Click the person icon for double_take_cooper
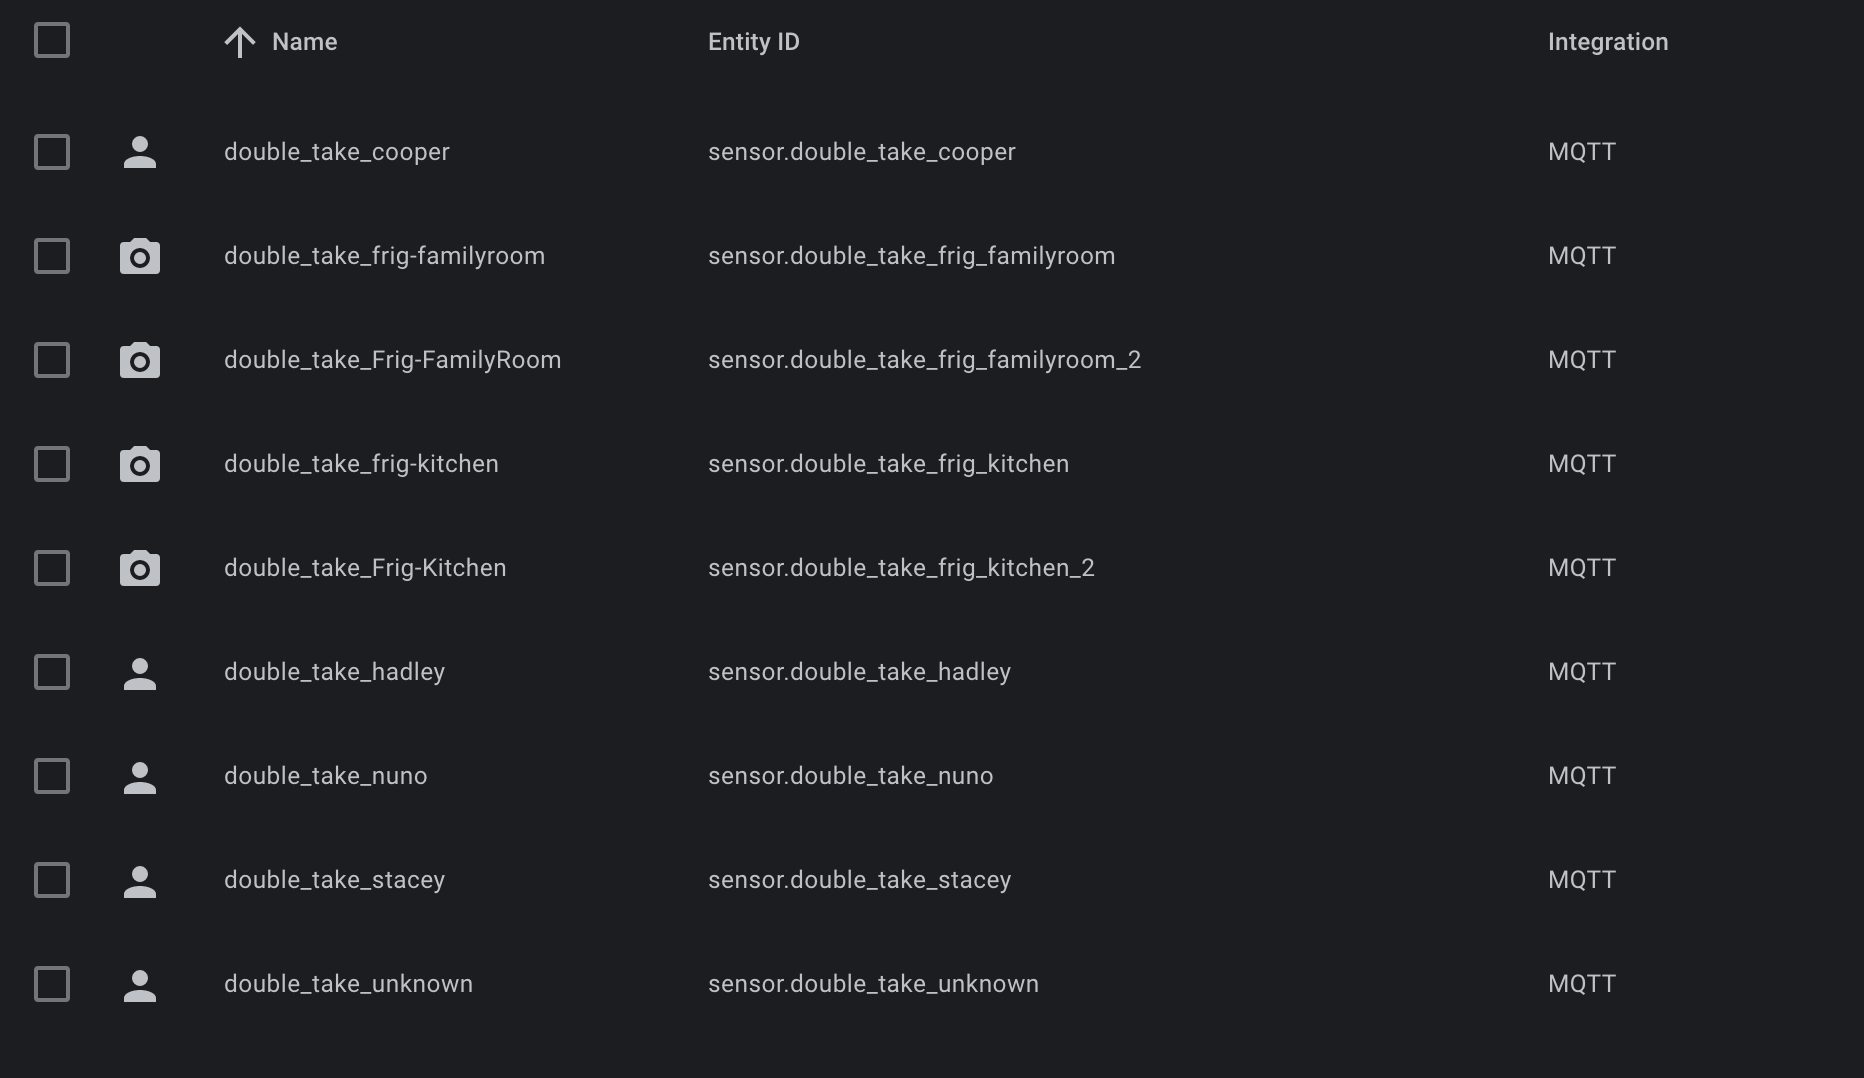1864x1078 pixels. [x=140, y=152]
